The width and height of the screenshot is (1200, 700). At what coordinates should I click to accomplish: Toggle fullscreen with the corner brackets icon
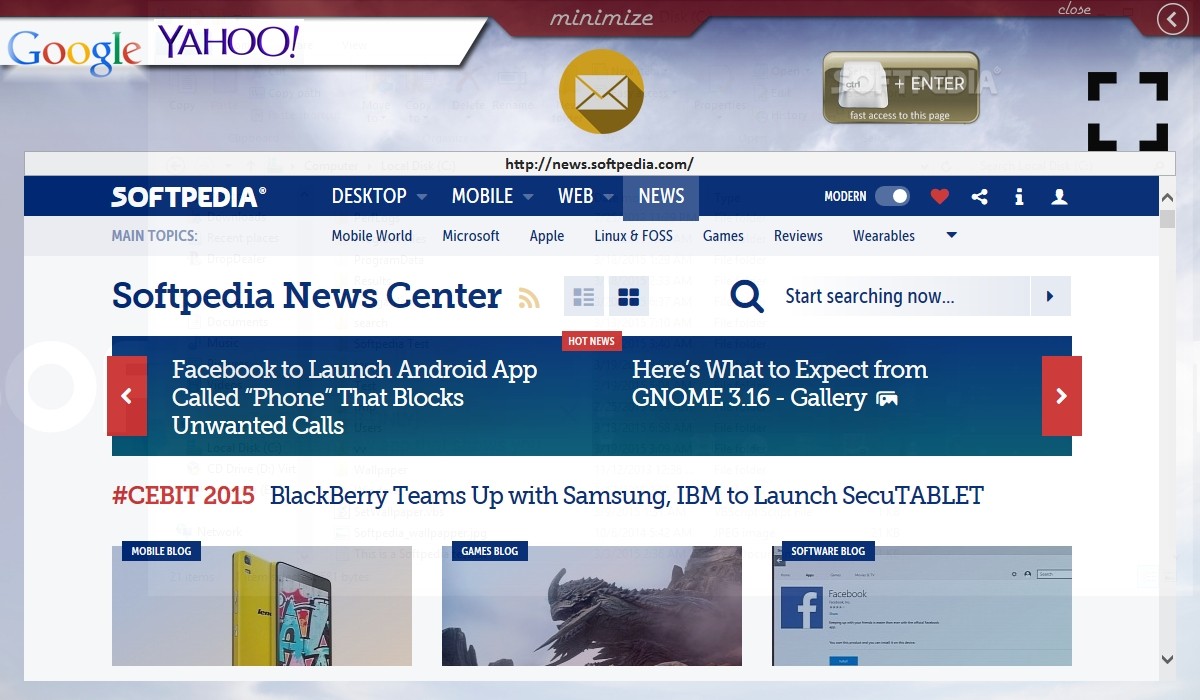1128,112
